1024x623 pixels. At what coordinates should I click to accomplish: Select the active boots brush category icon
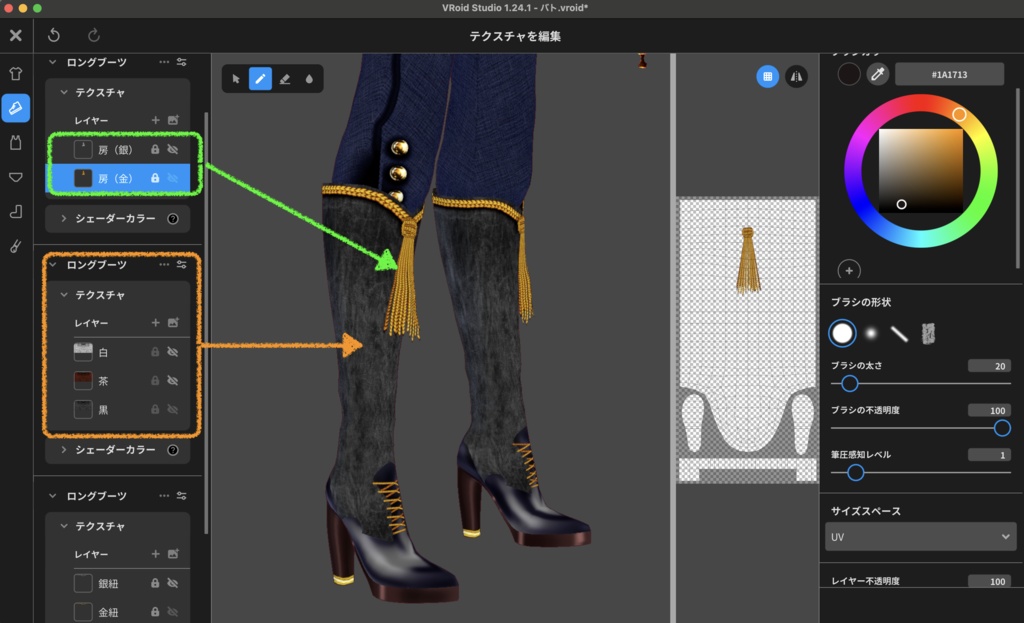[16, 108]
